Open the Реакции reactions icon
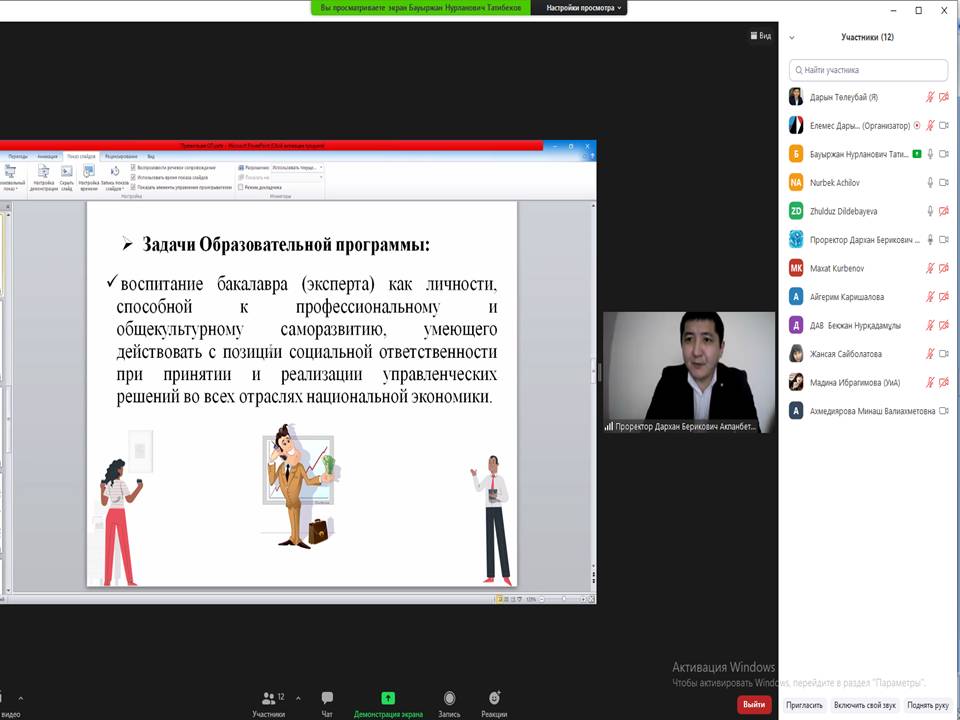The image size is (960, 720). [494, 698]
